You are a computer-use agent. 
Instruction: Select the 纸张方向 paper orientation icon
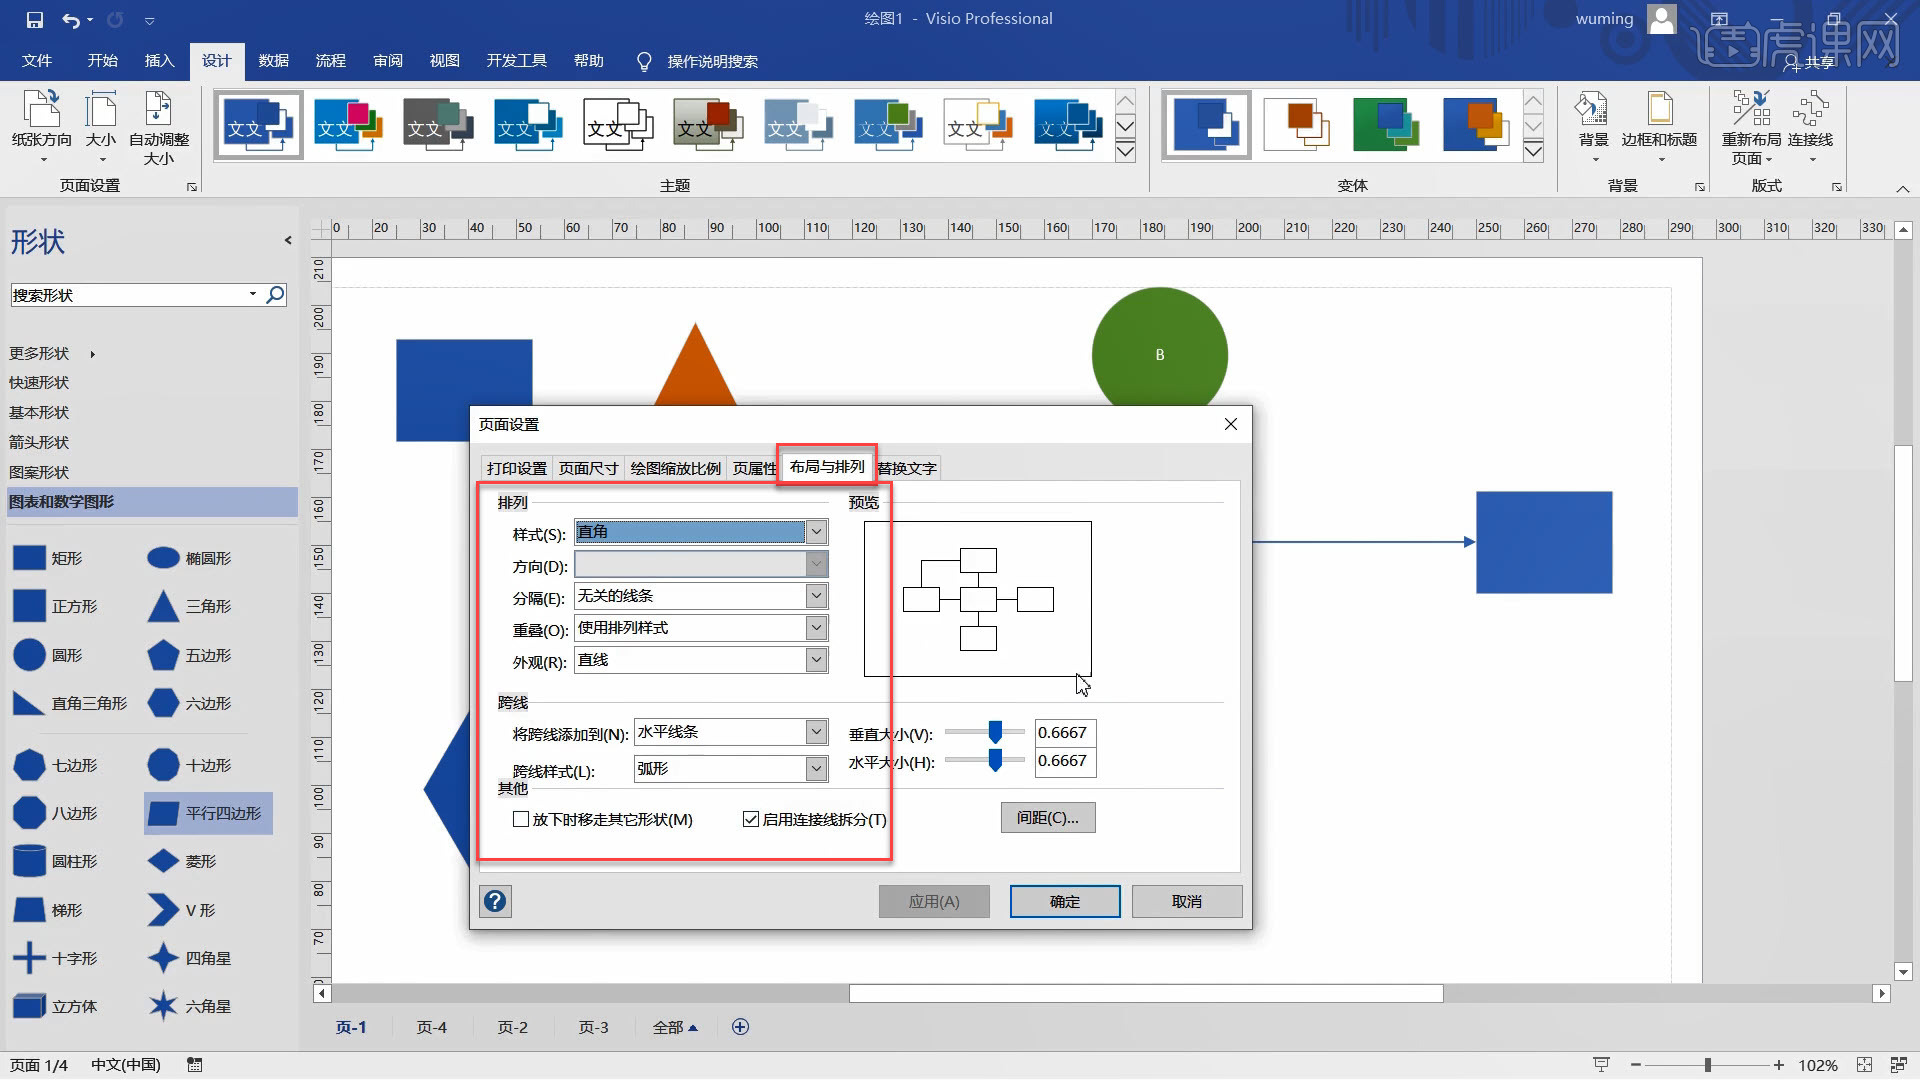[x=41, y=123]
